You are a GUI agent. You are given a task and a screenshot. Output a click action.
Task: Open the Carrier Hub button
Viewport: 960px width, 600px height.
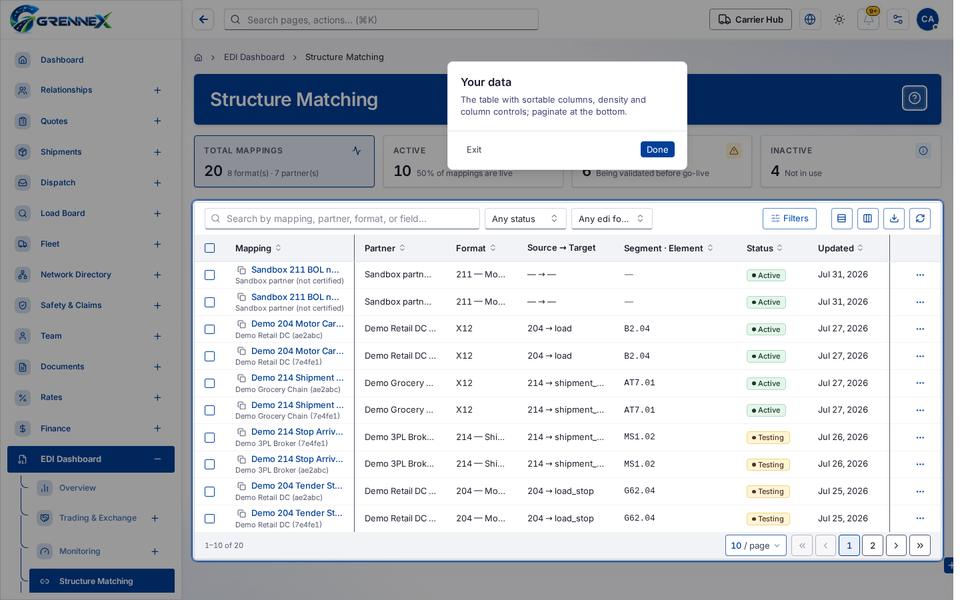[750, 20]
